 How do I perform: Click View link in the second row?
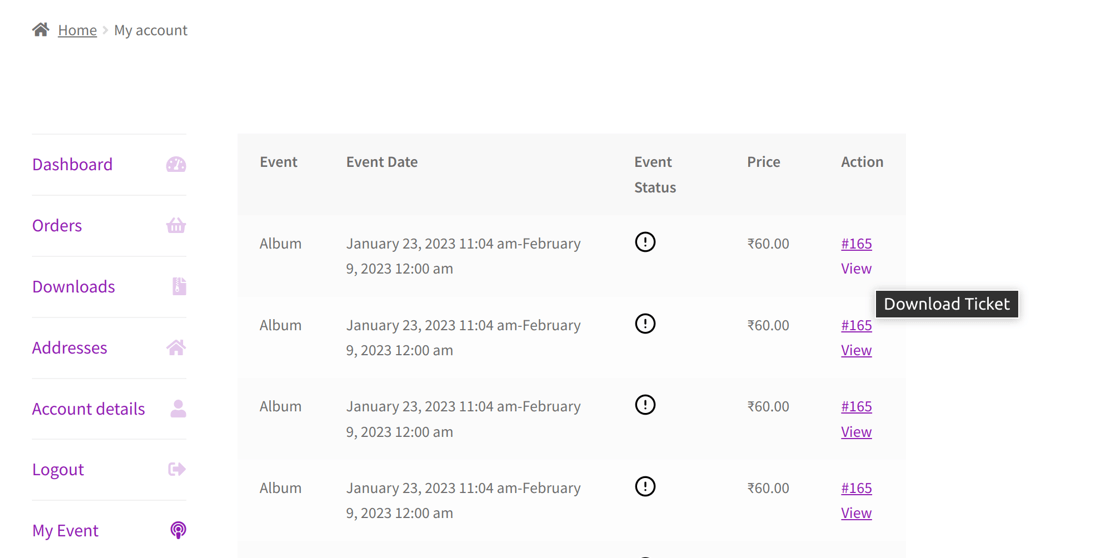[x=856, y=350]
